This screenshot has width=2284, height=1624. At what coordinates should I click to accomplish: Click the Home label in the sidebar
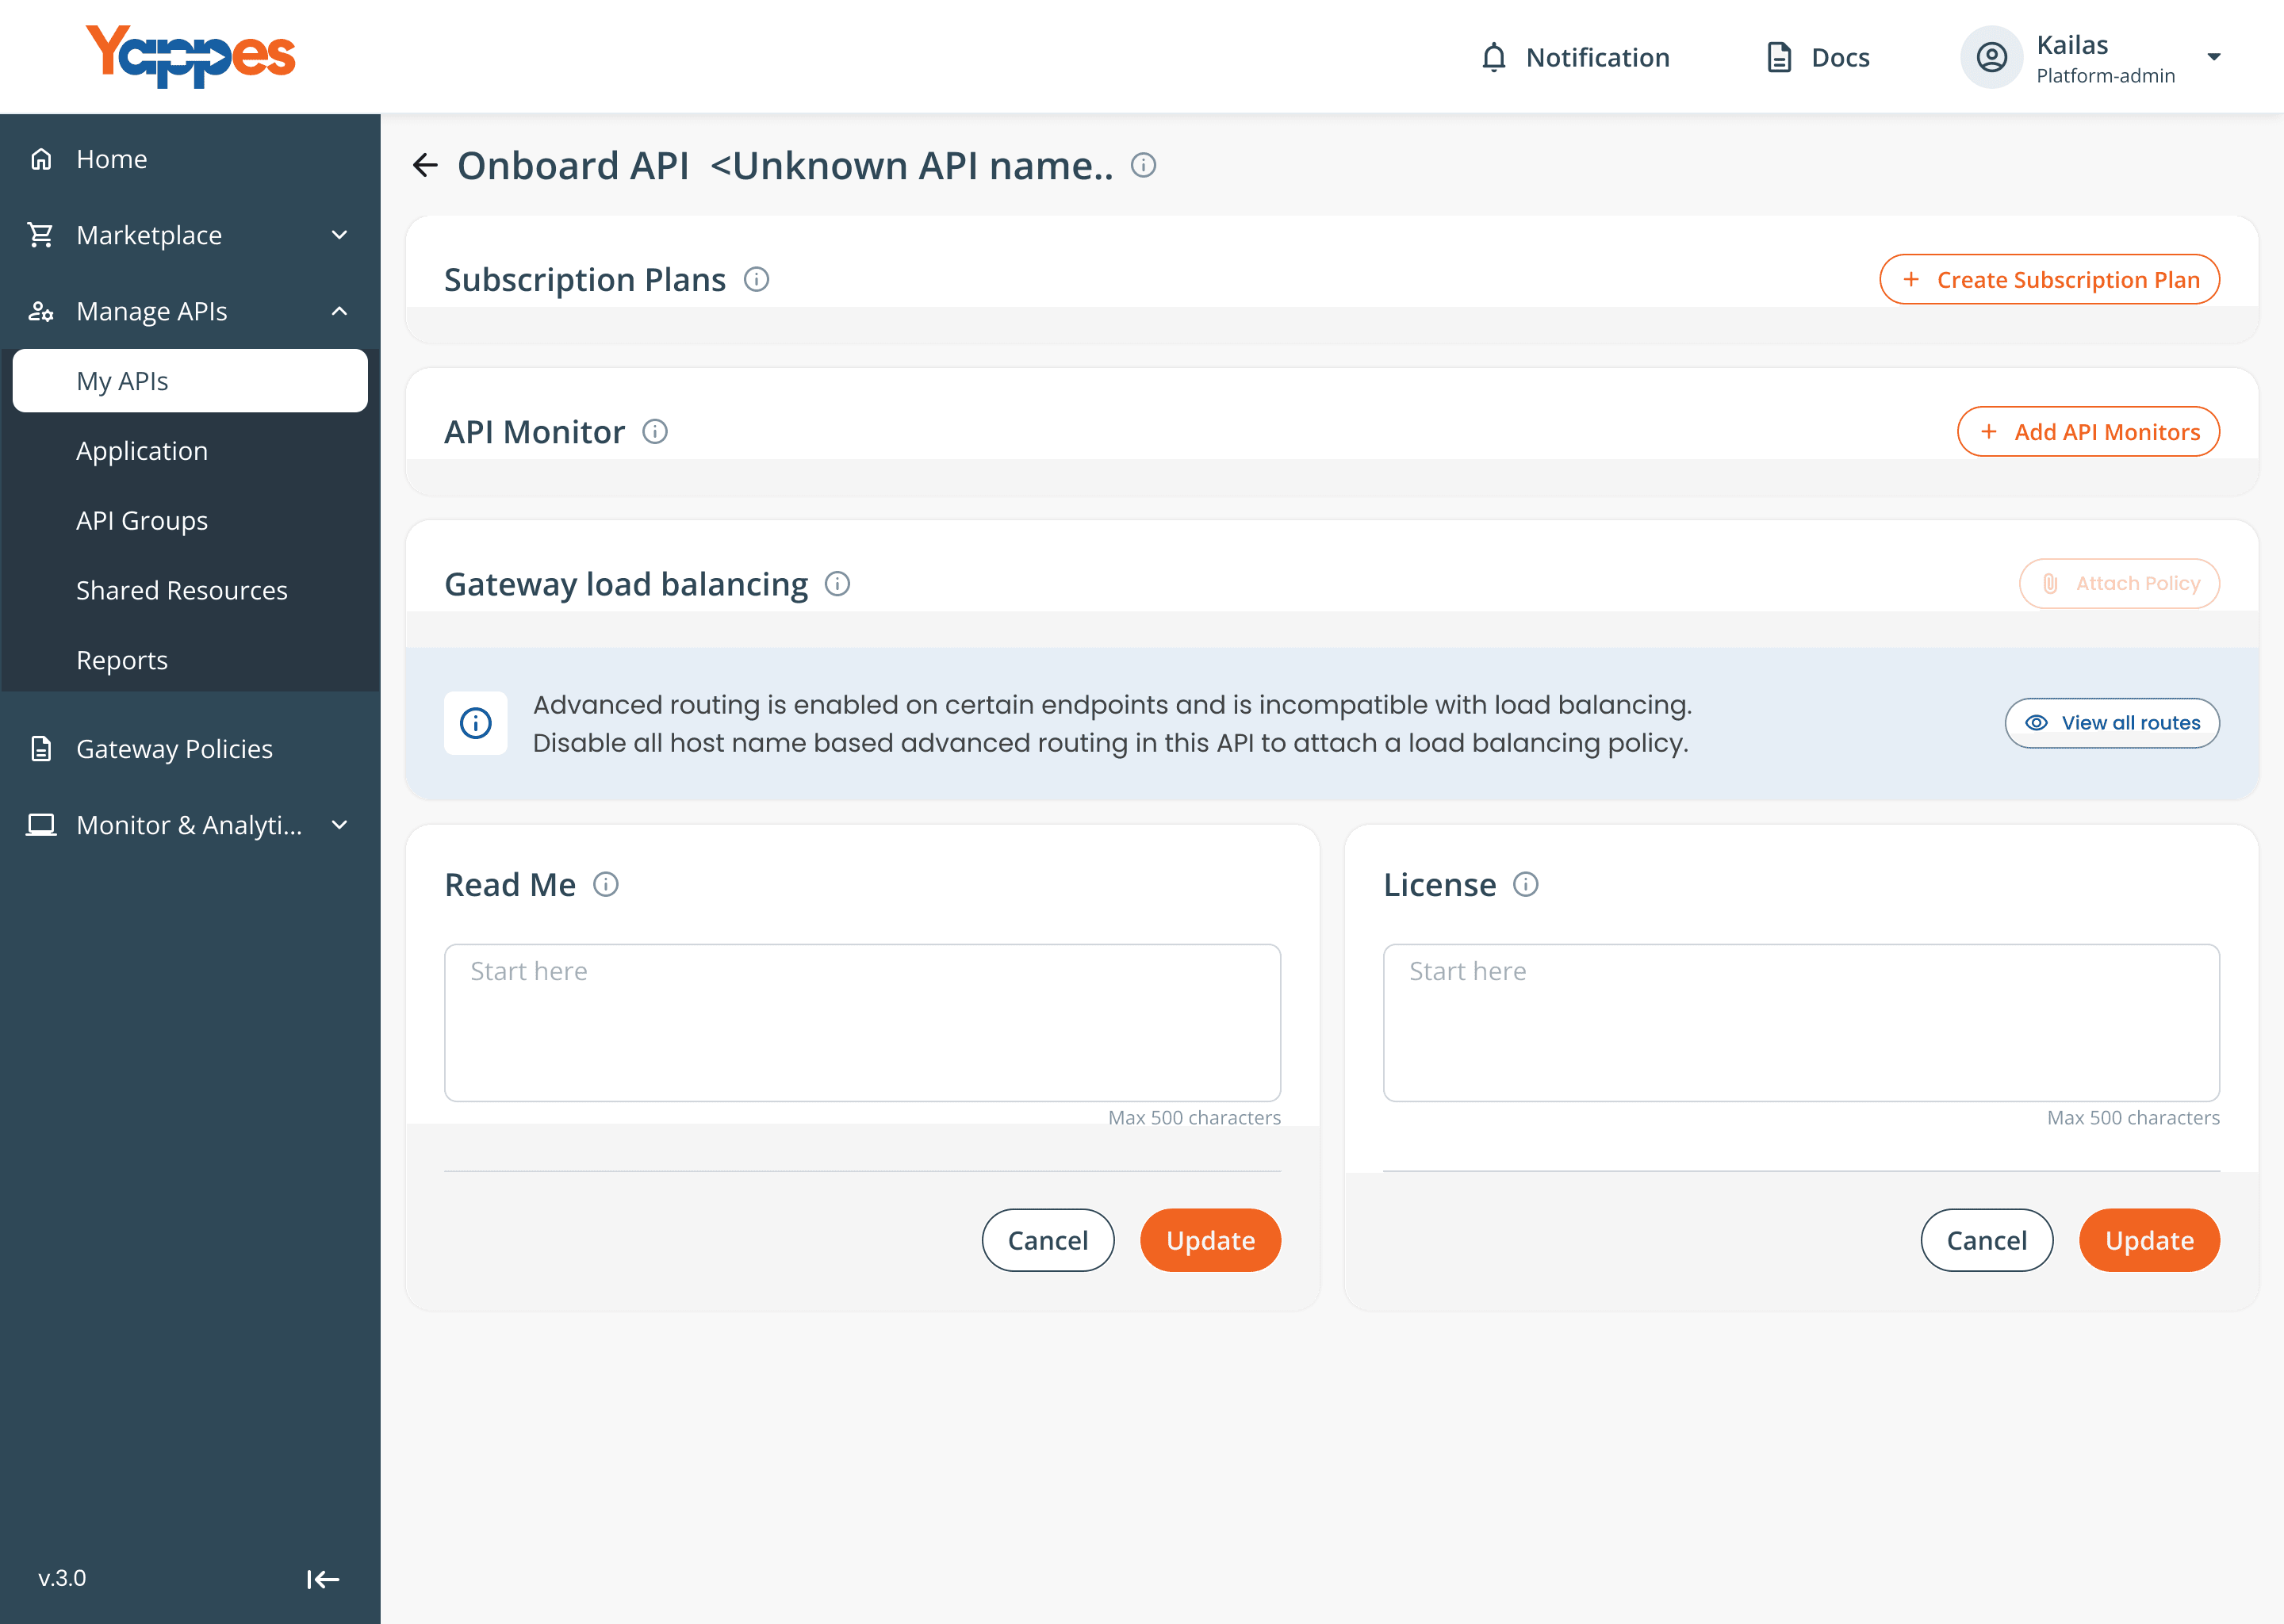(x=112, y=159)
